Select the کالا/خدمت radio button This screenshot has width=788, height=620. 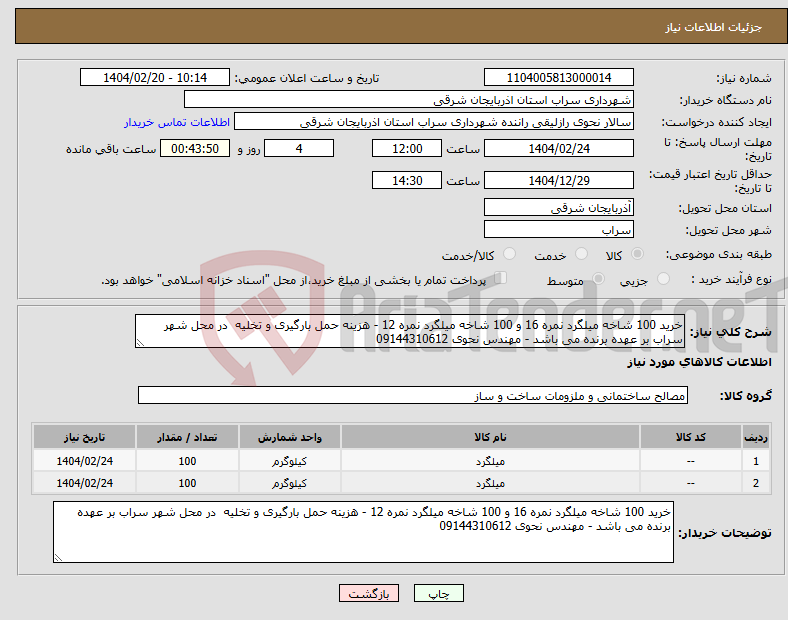(509, 254)
